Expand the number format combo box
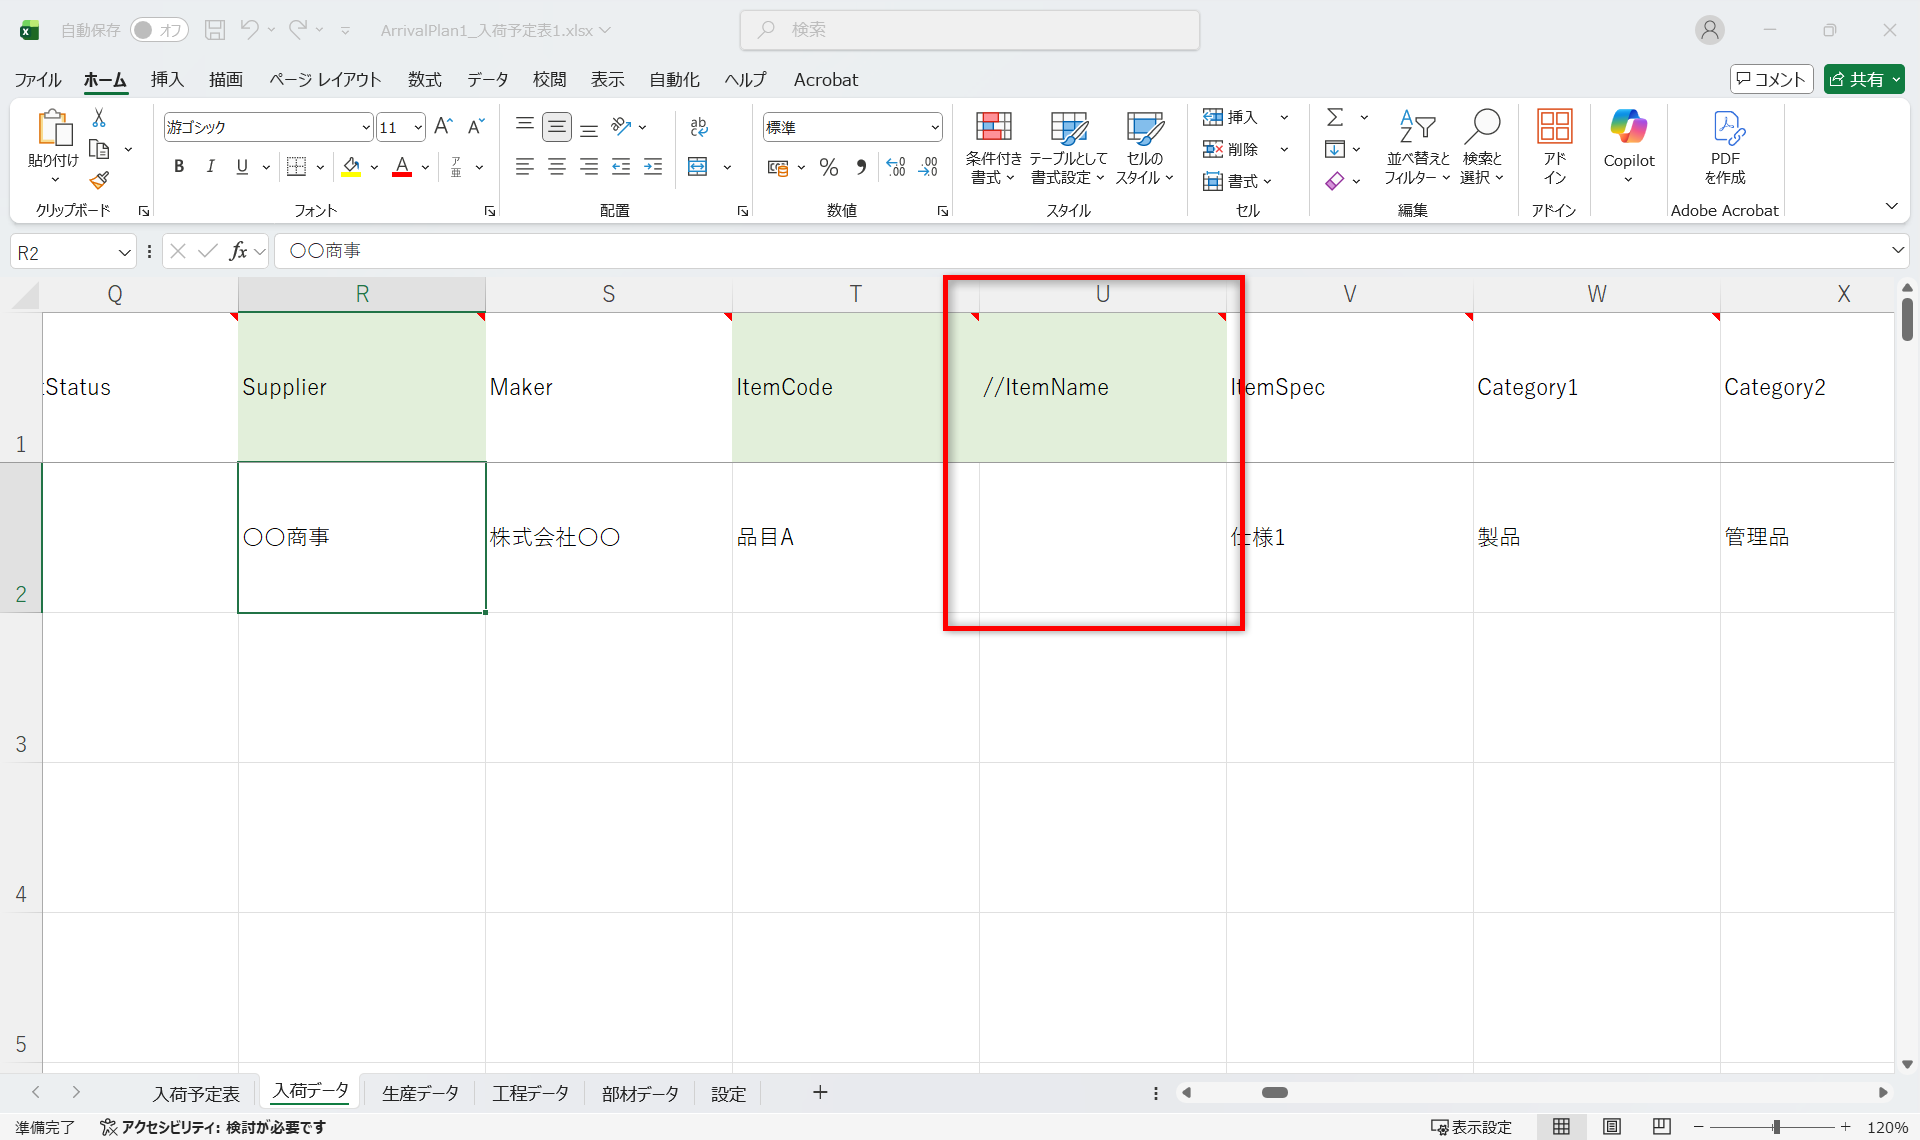The image size is (1920, 1140). [934, 128]
